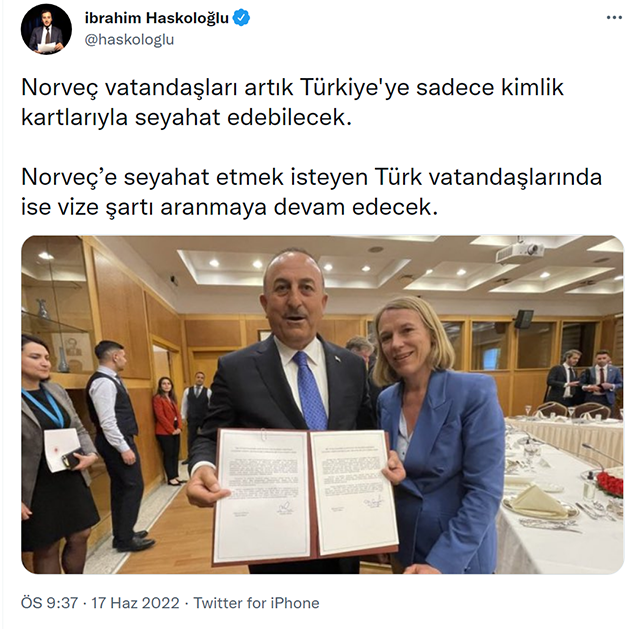Select the second paragraph about vize şartı
This screenshot has height=629, width=641.
(x=311, y=192)
